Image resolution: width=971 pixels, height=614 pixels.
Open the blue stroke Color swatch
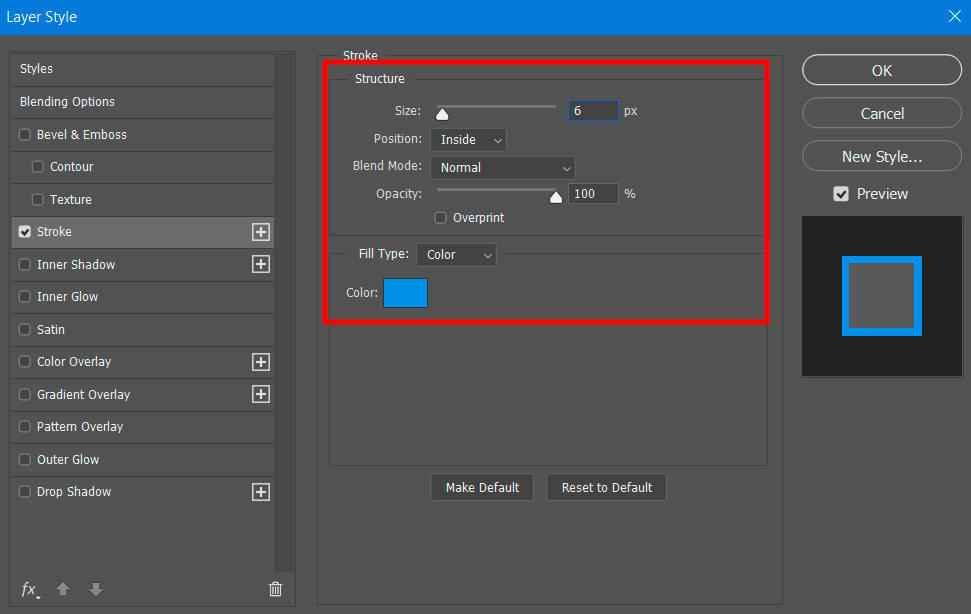pos(406,293)
